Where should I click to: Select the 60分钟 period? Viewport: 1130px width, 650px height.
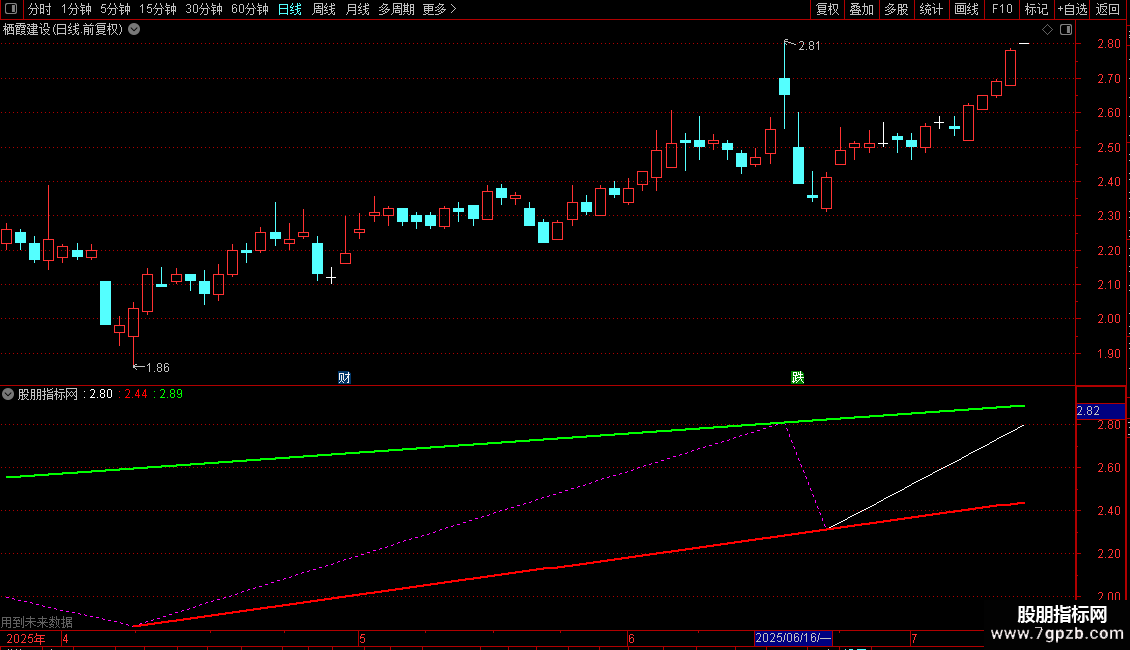[249, 9]
